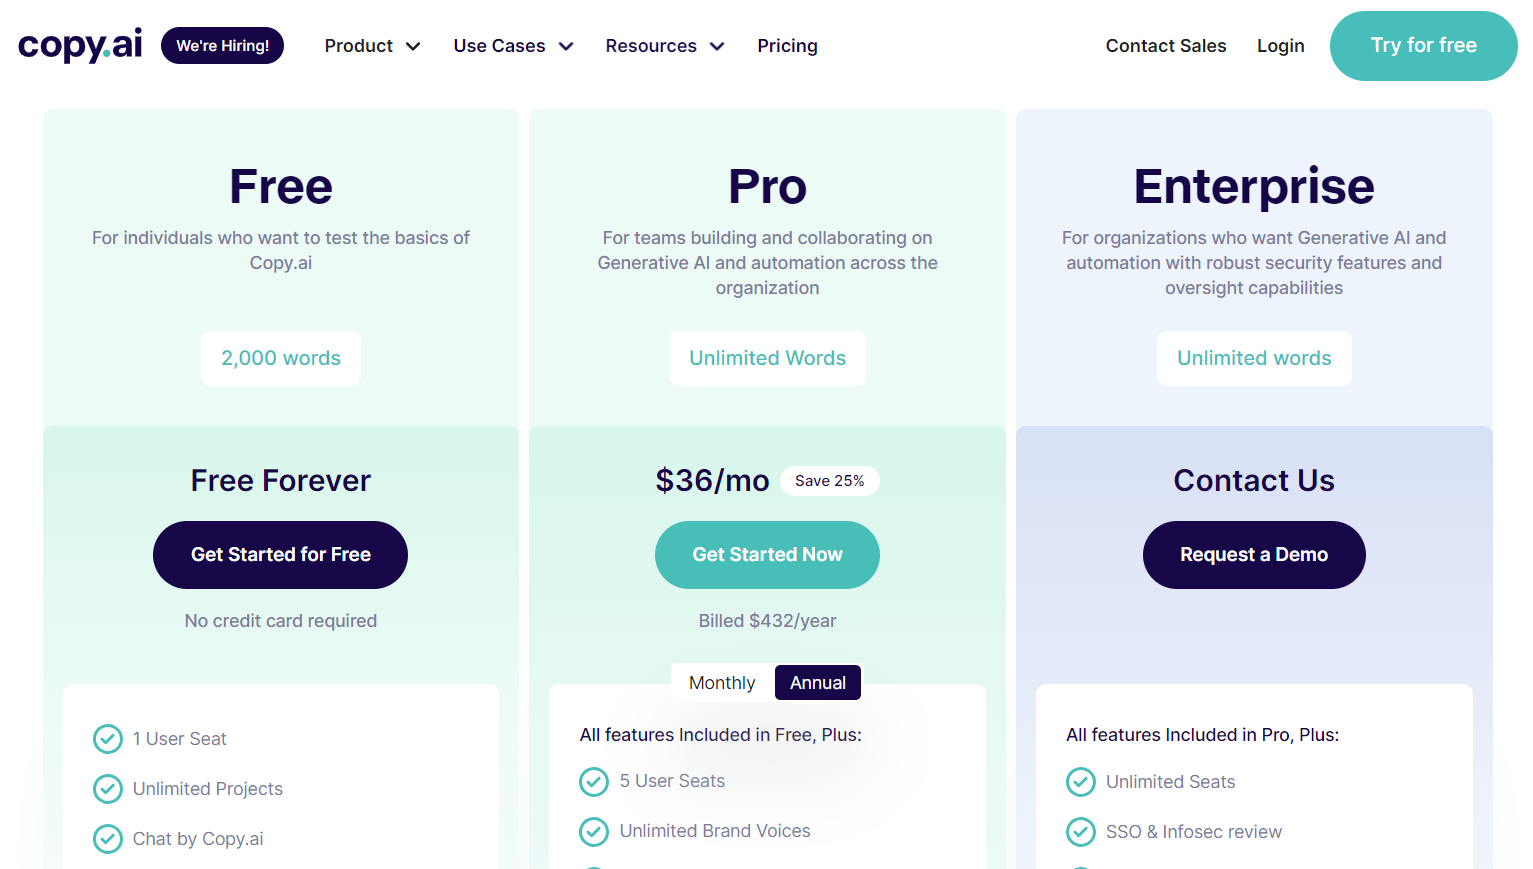Click checkmark icon beside SSO & Infosec review
The image size is (1533, 869).
1081,832
